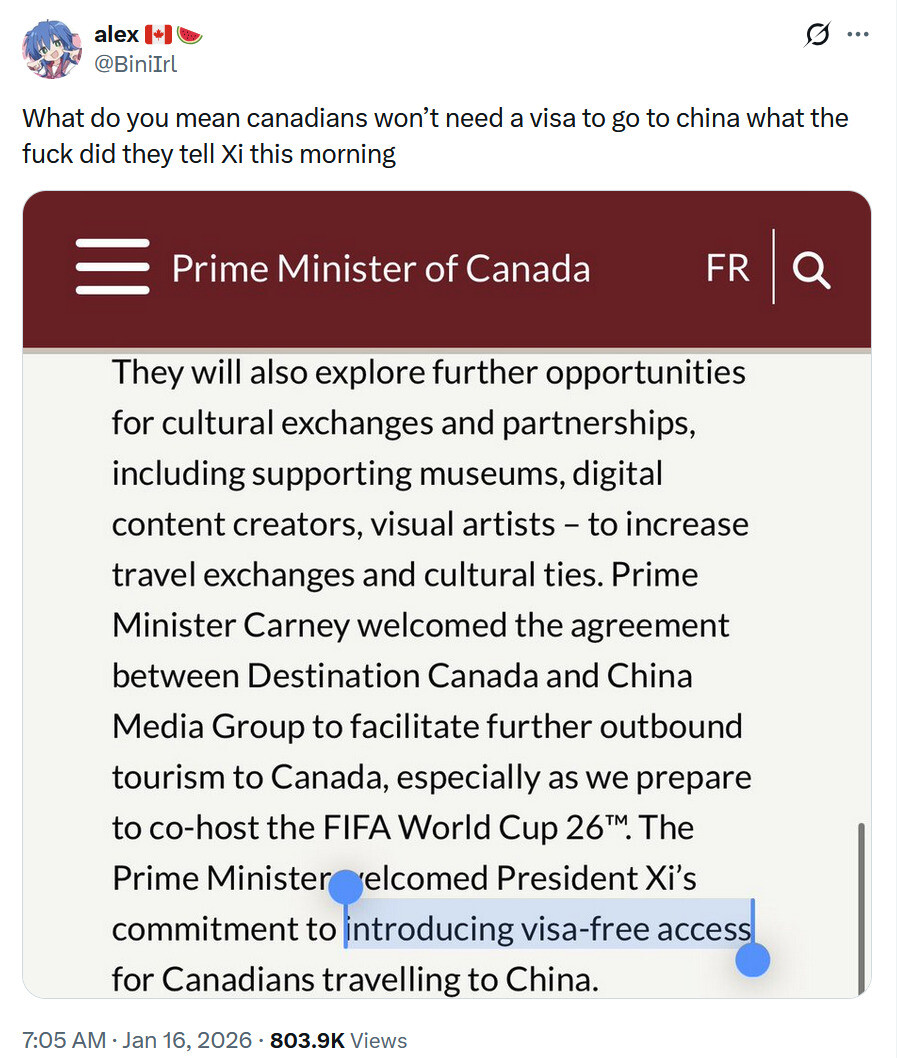897x1058 pixels.
Task: Click the hamburger menu icon
Action: (112, 267)
